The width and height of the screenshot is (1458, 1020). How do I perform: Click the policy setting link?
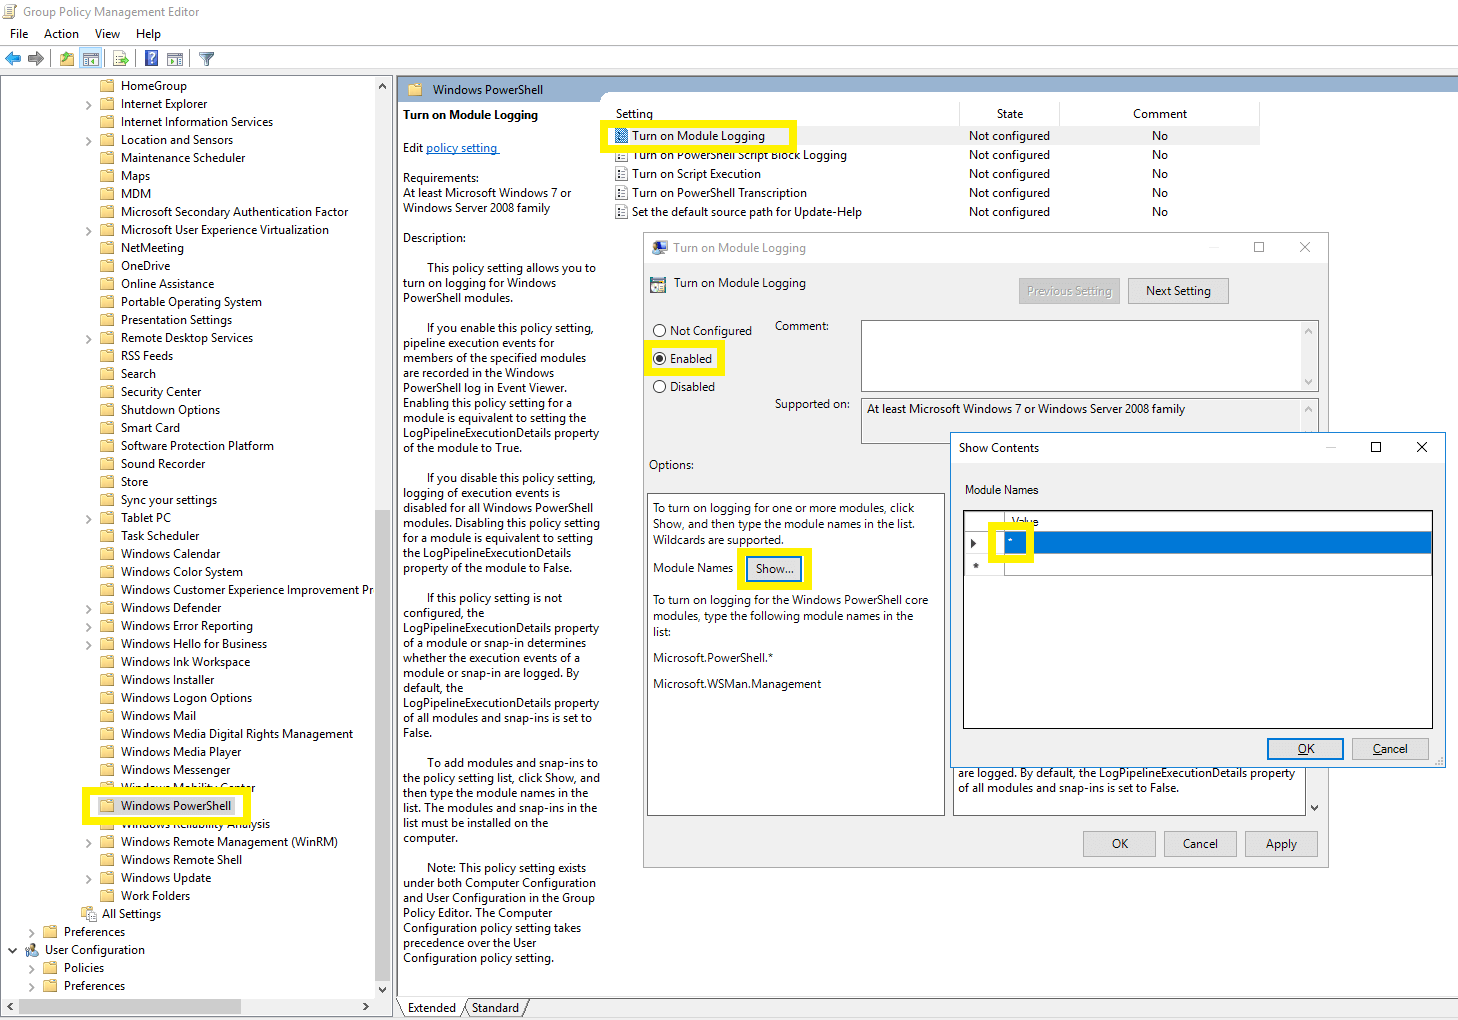tap(461, 148)
